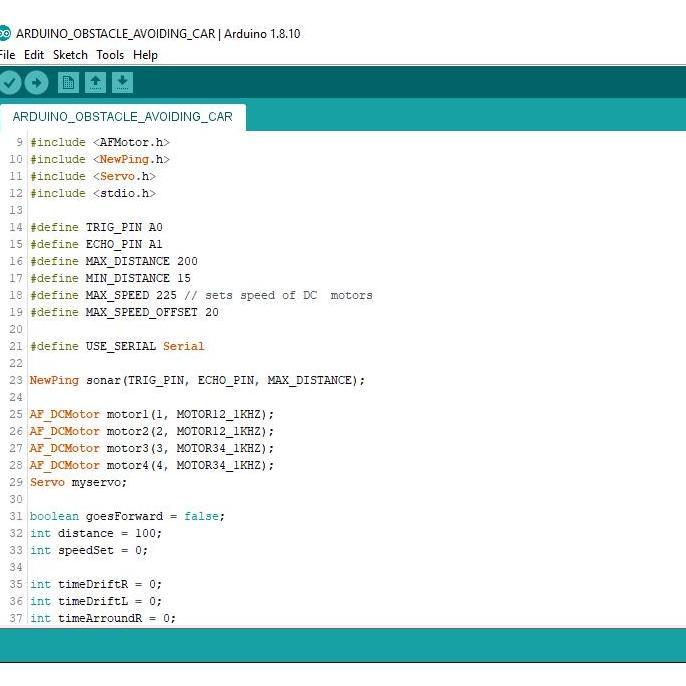Click line number 13 in the gutter
Viewport: 686px width, 686px height.
pos(16,210)
